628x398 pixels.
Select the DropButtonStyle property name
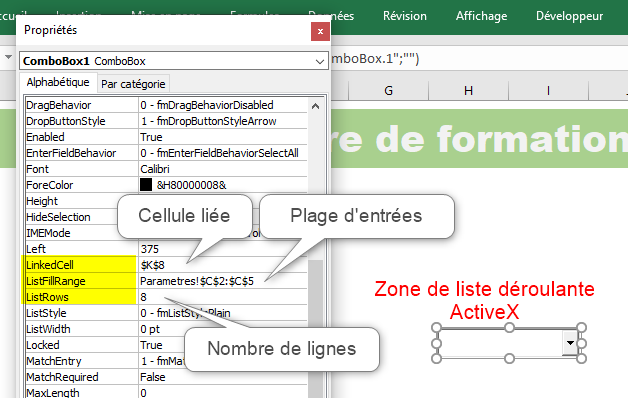pyautogui.click(x=66, y=121)
